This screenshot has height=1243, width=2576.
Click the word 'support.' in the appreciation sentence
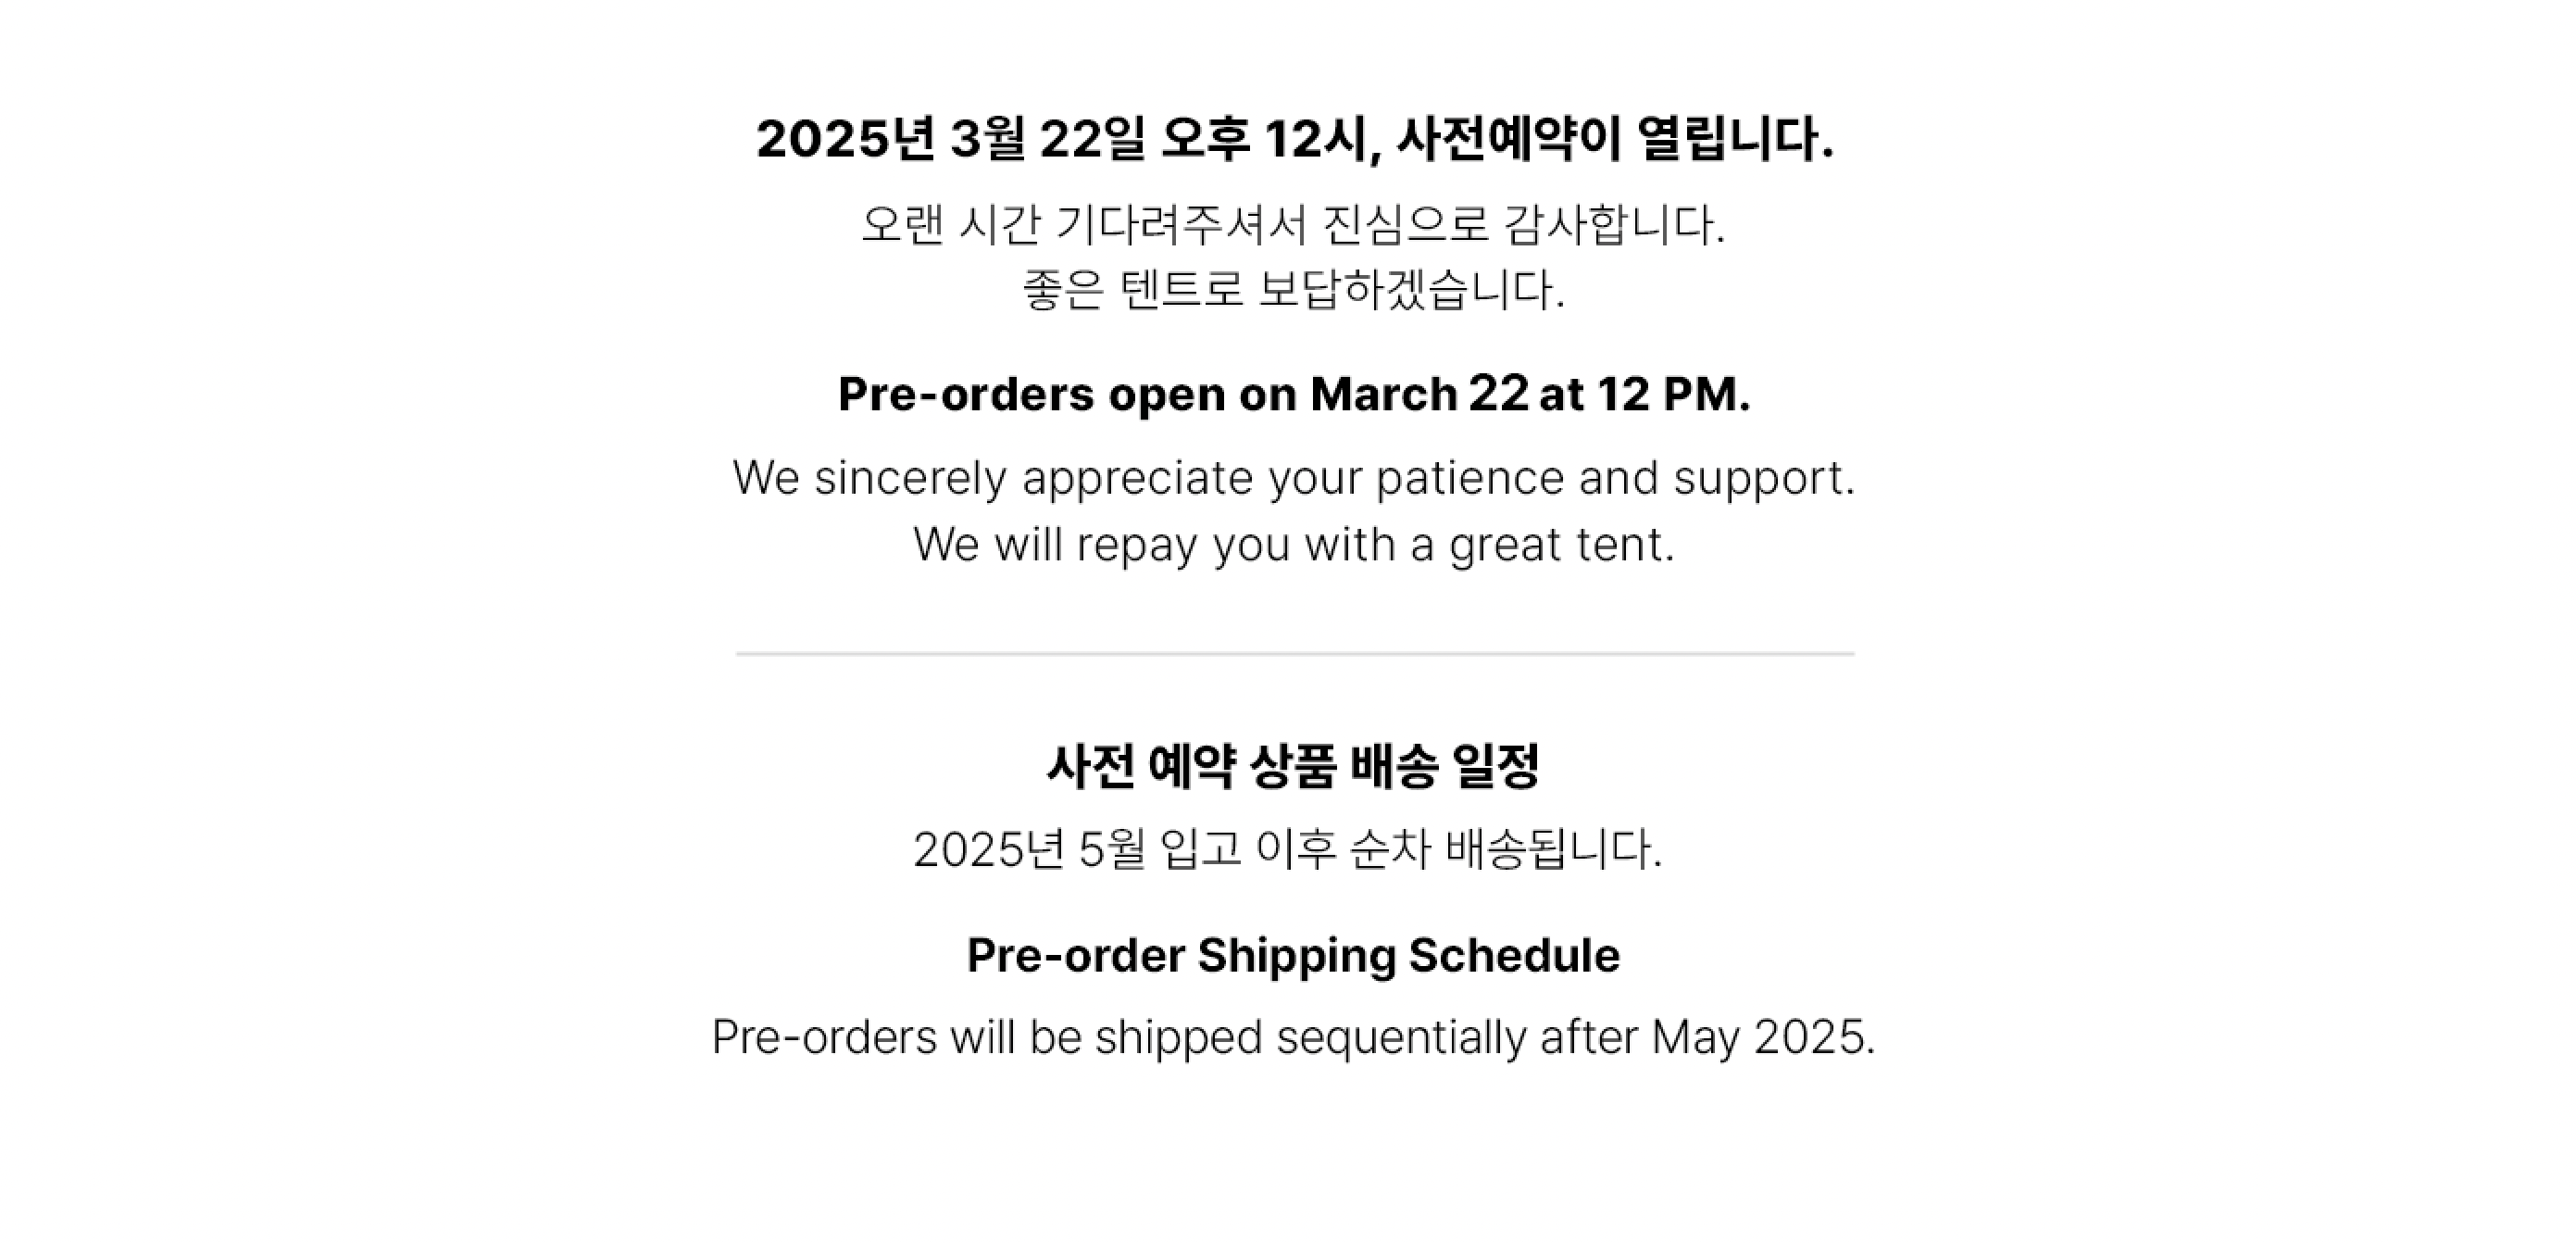click(x=1765, y=478)
